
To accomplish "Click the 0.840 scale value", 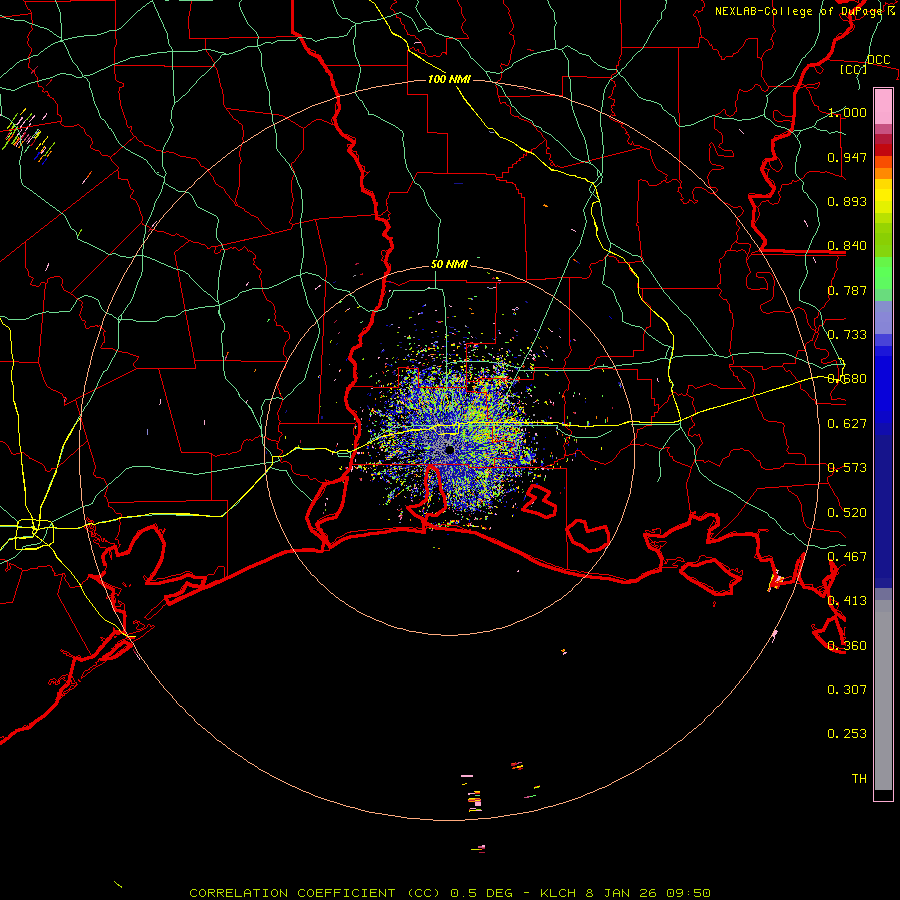I will [847, 246].
